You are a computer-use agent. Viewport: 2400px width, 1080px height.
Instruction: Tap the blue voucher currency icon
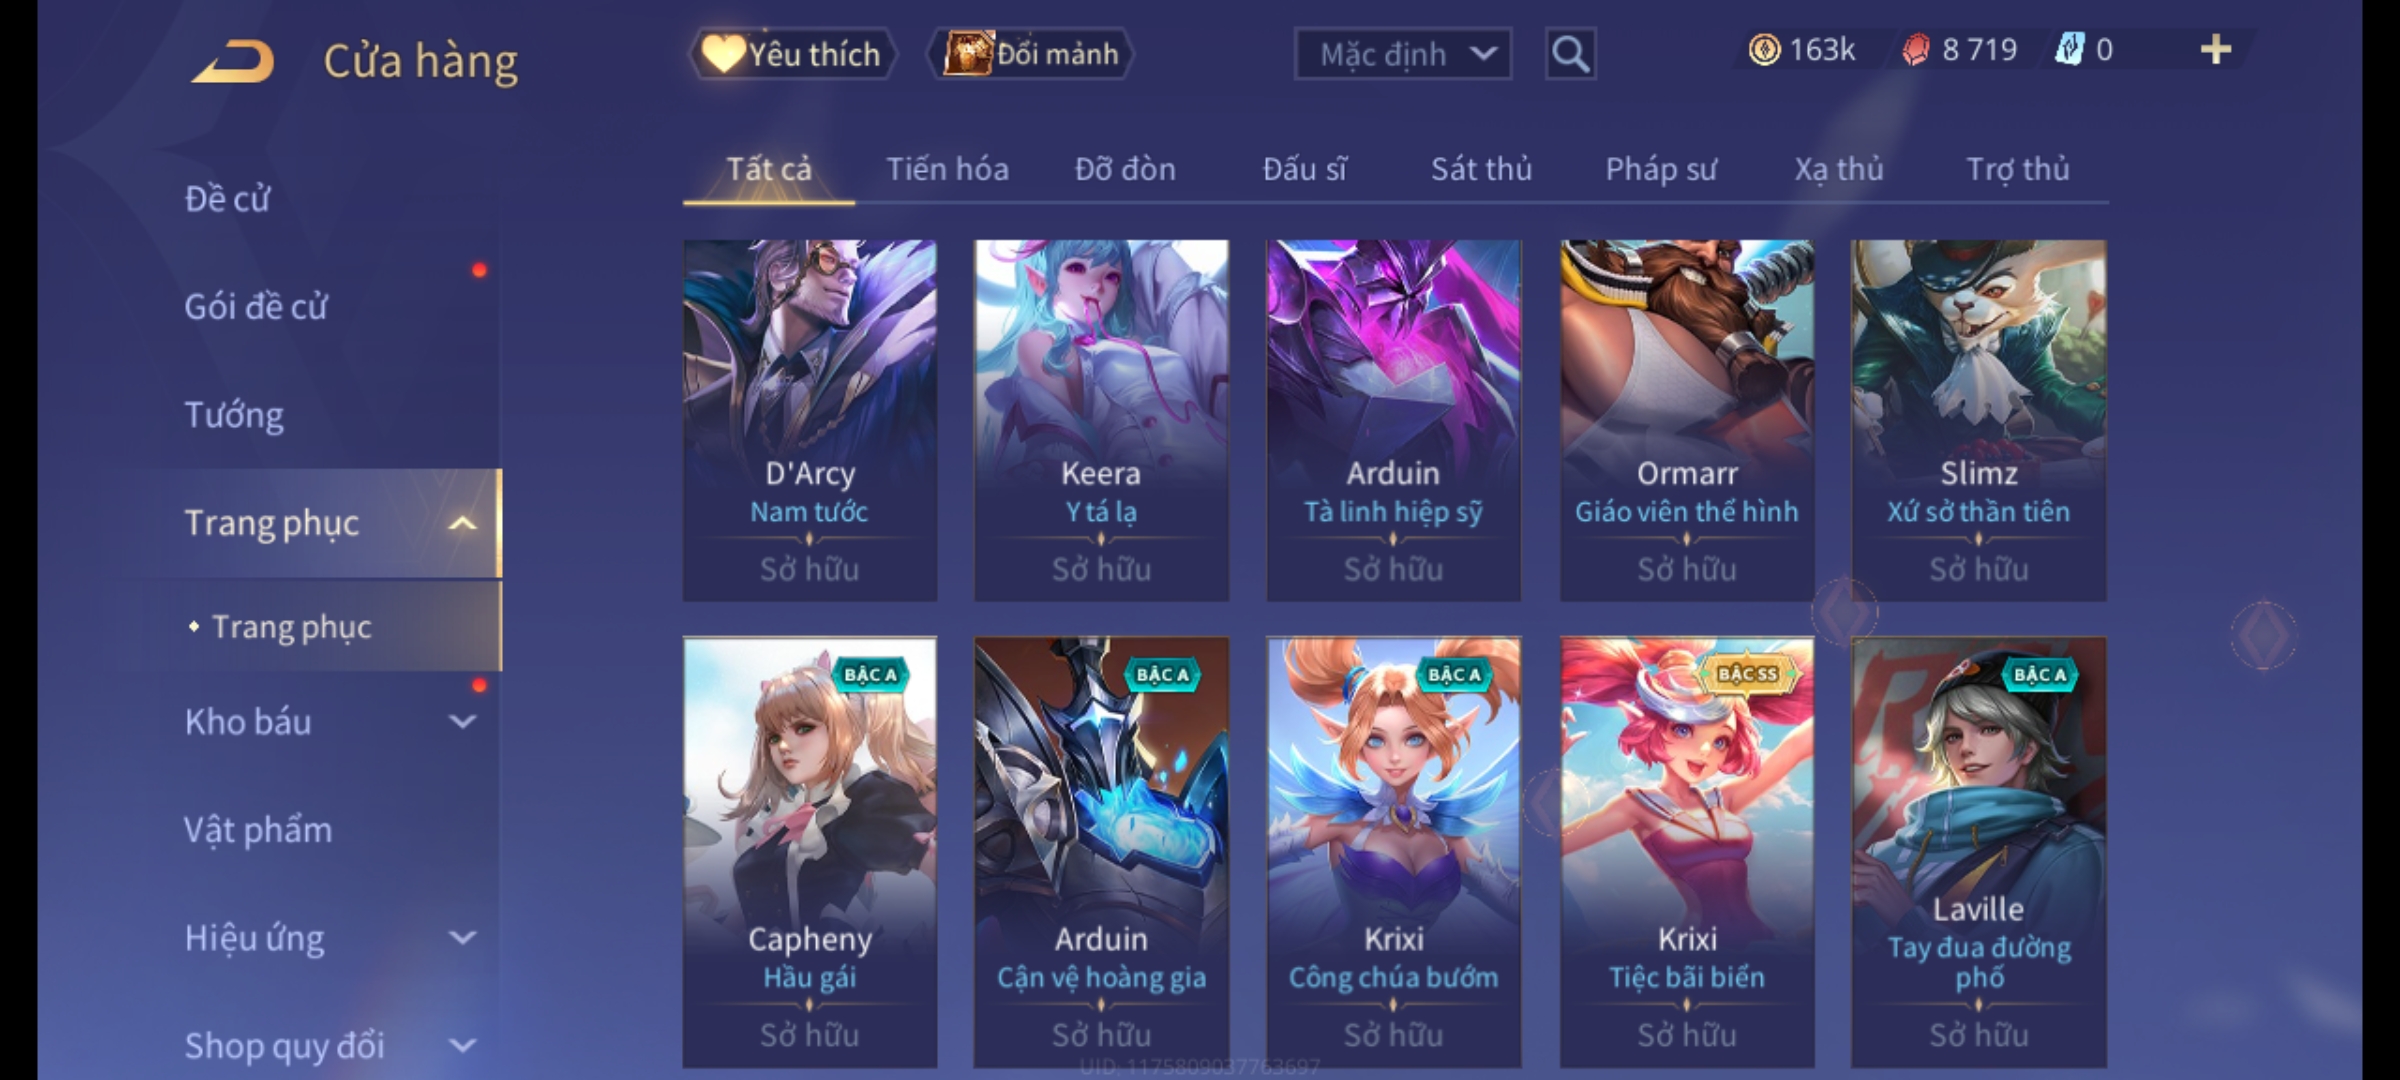(x=2069, y=49)
